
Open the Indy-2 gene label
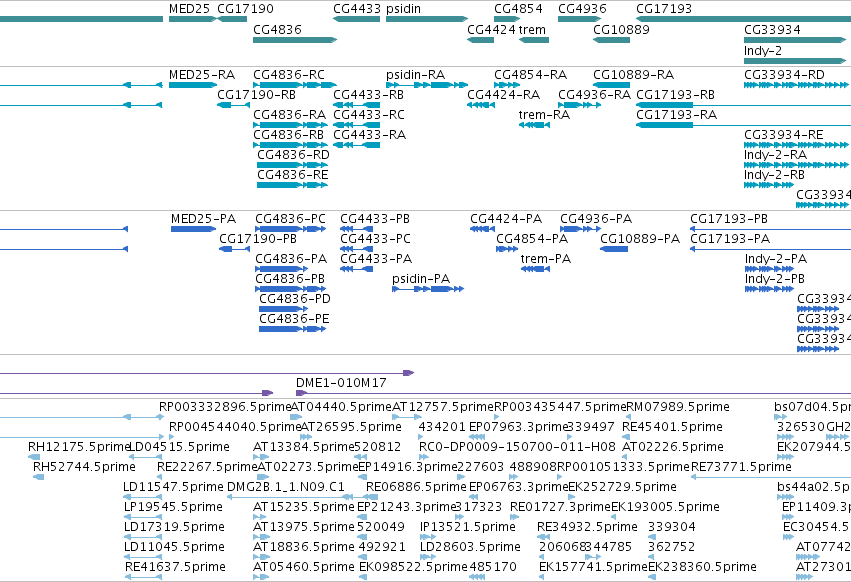coord(763,51)
